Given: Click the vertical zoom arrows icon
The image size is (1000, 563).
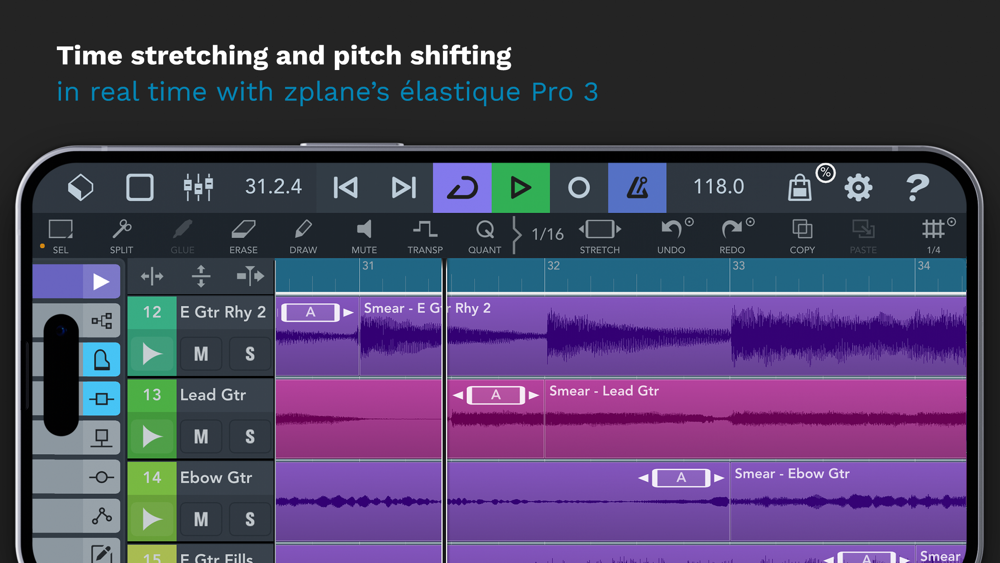Looking at the screenshot, I should [201, 276].
